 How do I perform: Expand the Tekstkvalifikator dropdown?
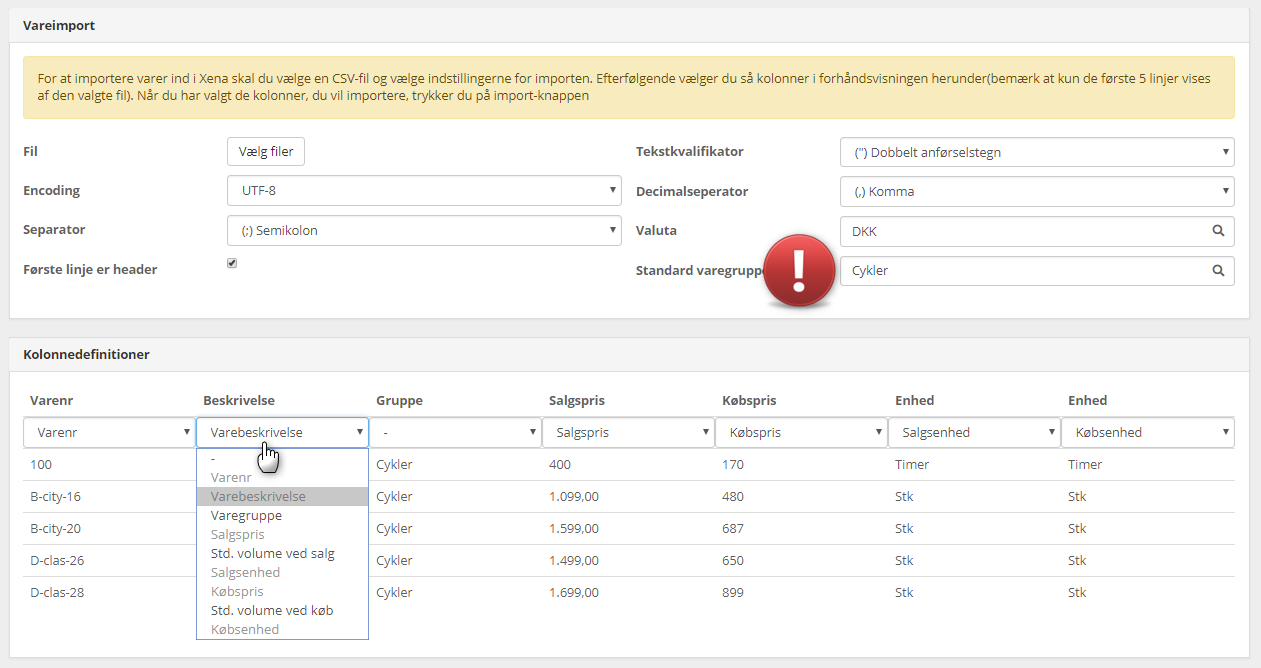1036,152
